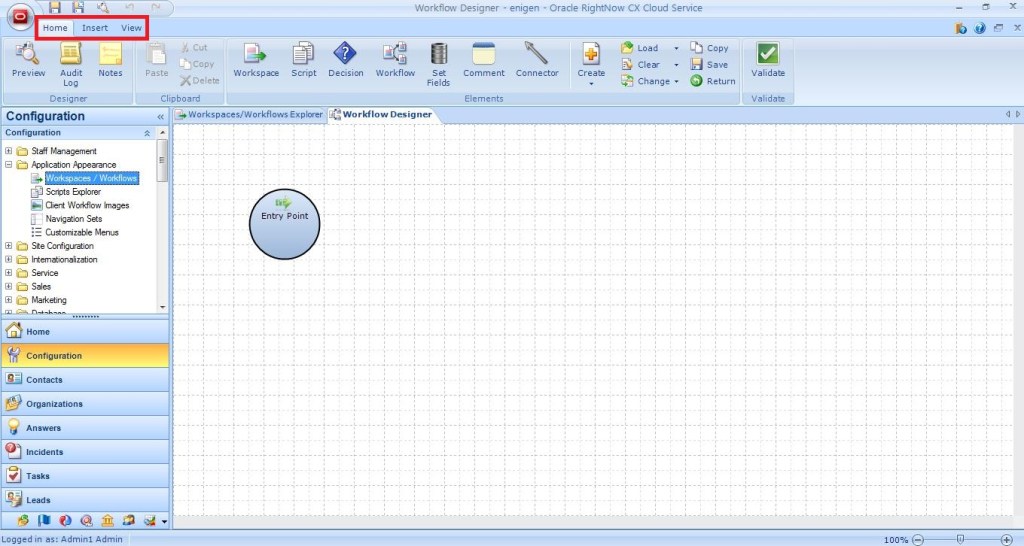Switch to Workspaces/Workflows Explorer tab

249,114
